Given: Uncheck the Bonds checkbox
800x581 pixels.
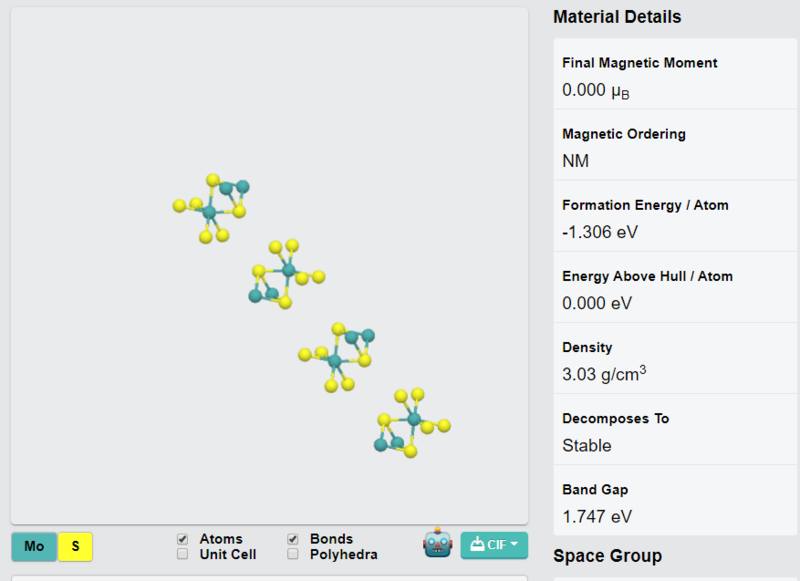Looking at the screenshot, I should point(293,539).
